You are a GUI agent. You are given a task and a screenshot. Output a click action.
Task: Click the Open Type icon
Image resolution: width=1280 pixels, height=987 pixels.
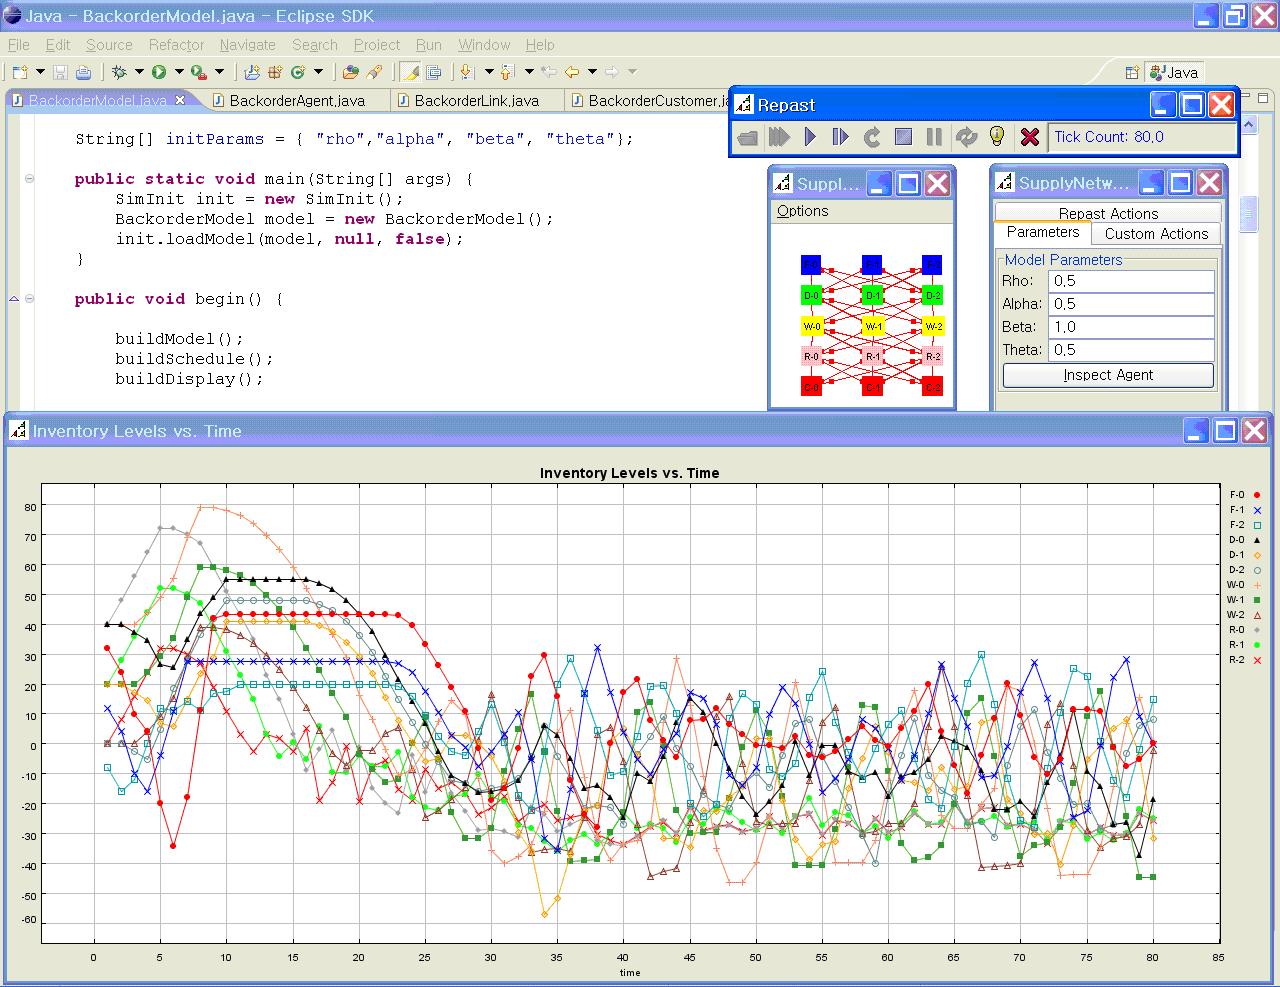pos(350,72)
